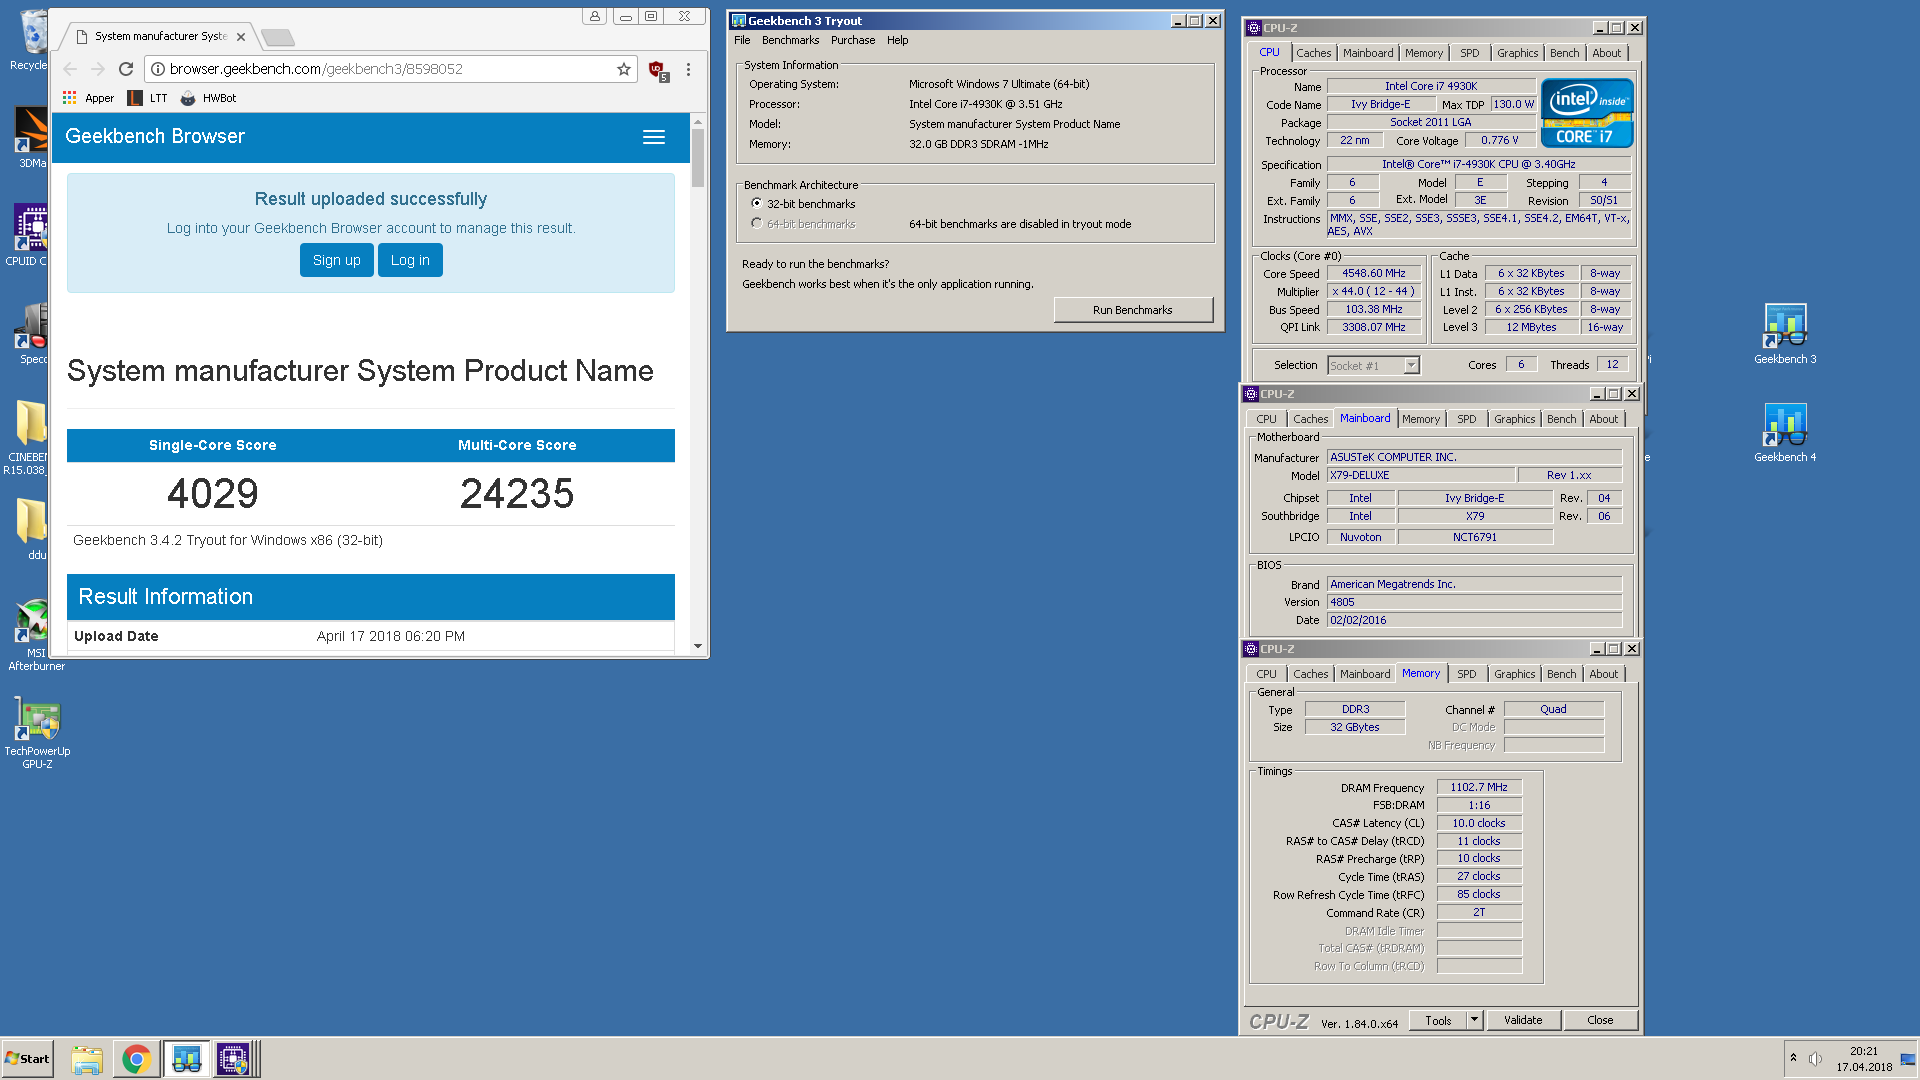Viewport: 1920px width, 1080px height.
Task: Click the volume icon in the system tray
Action: 1815,1059
